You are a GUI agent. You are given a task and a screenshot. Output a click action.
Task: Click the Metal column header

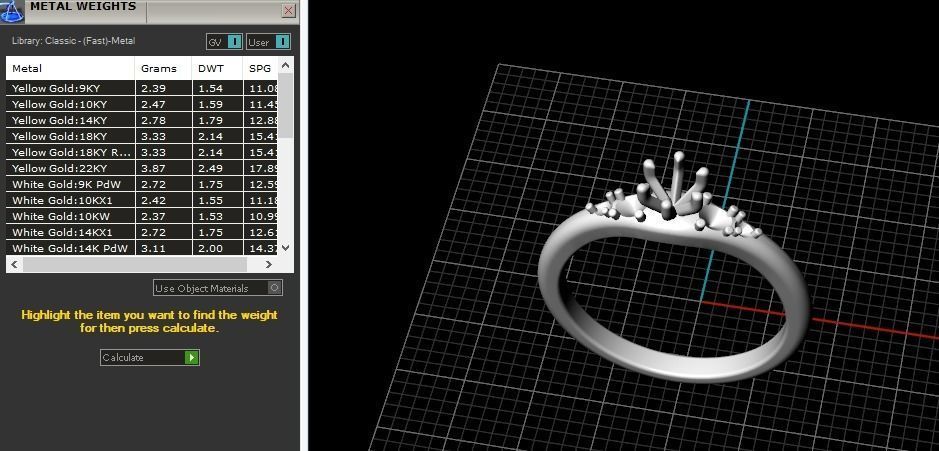coord(70,68)
